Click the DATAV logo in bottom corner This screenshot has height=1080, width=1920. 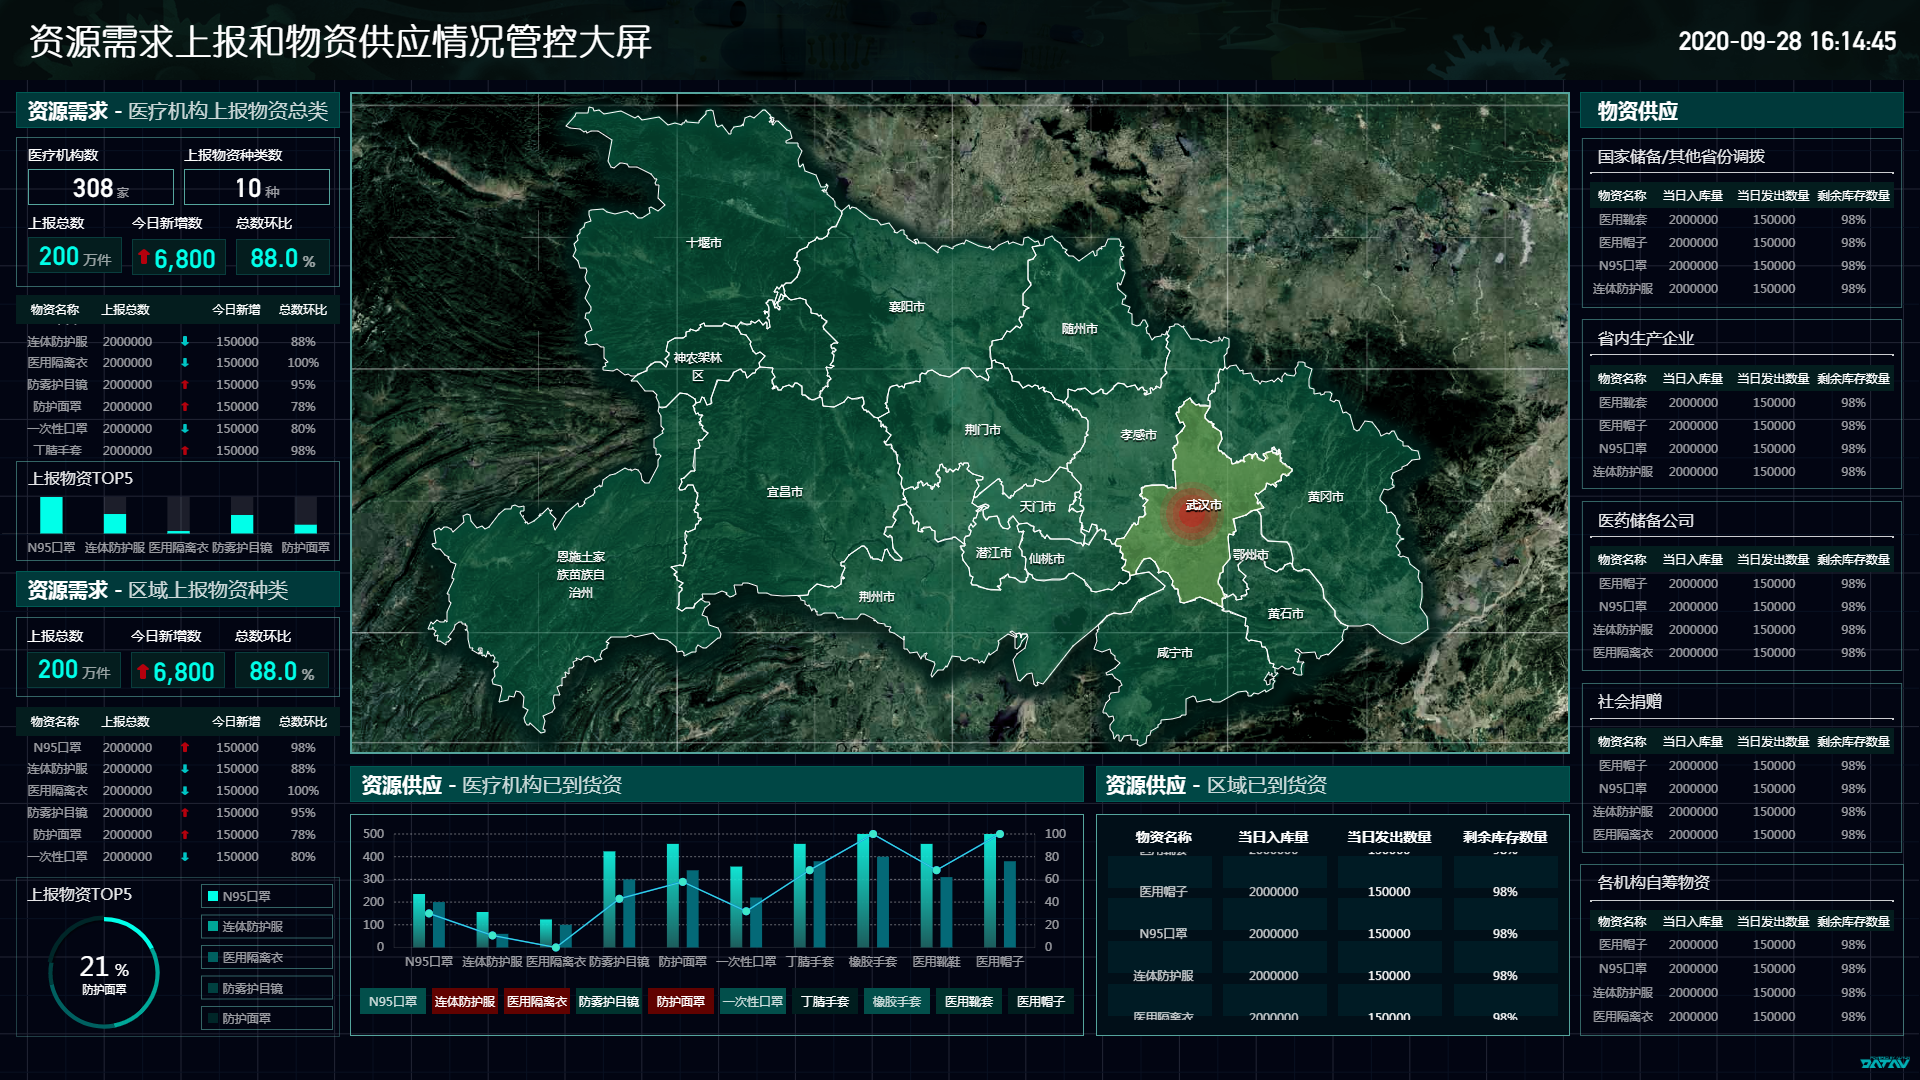tap(1884, 1063)
